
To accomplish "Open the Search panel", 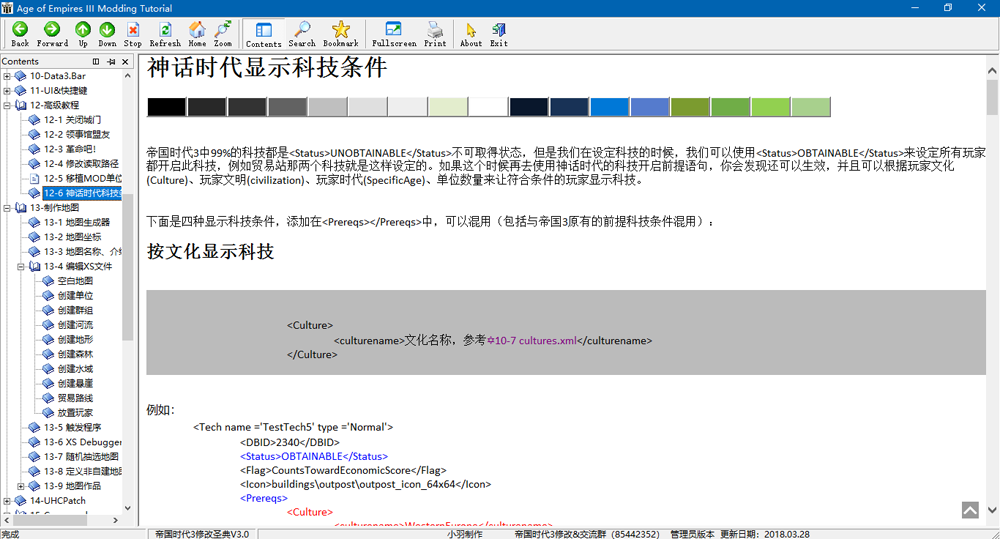I will (302, 34).
